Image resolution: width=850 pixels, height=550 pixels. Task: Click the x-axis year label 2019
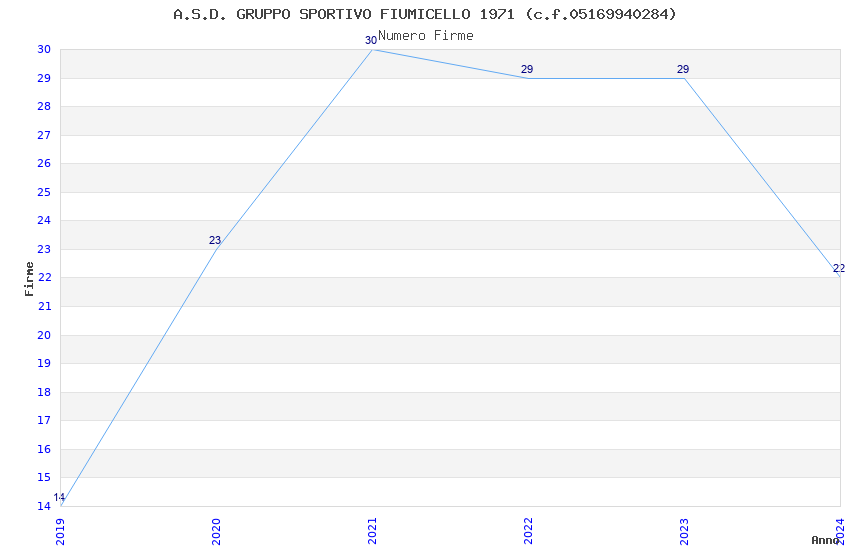click(60, 532)
